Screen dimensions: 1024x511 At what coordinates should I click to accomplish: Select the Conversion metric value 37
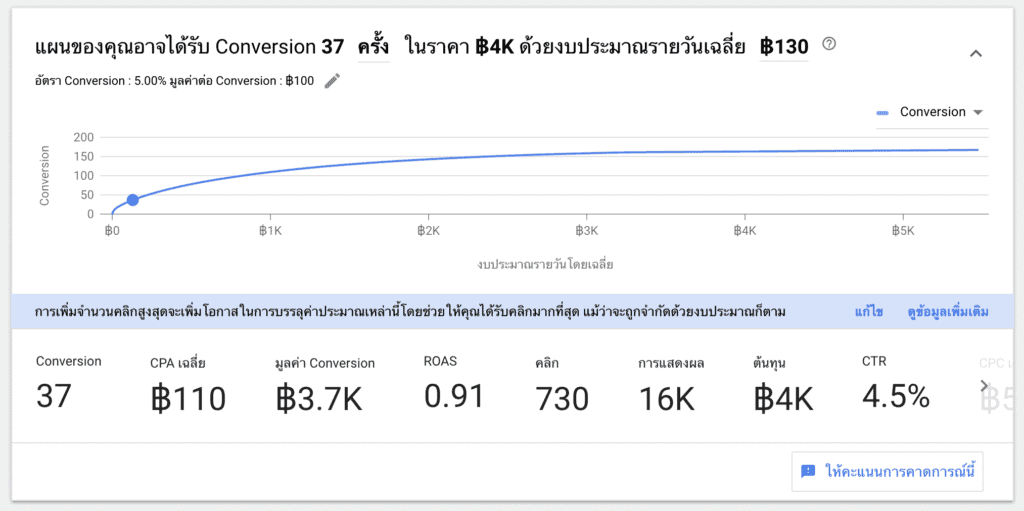point(54,396)
